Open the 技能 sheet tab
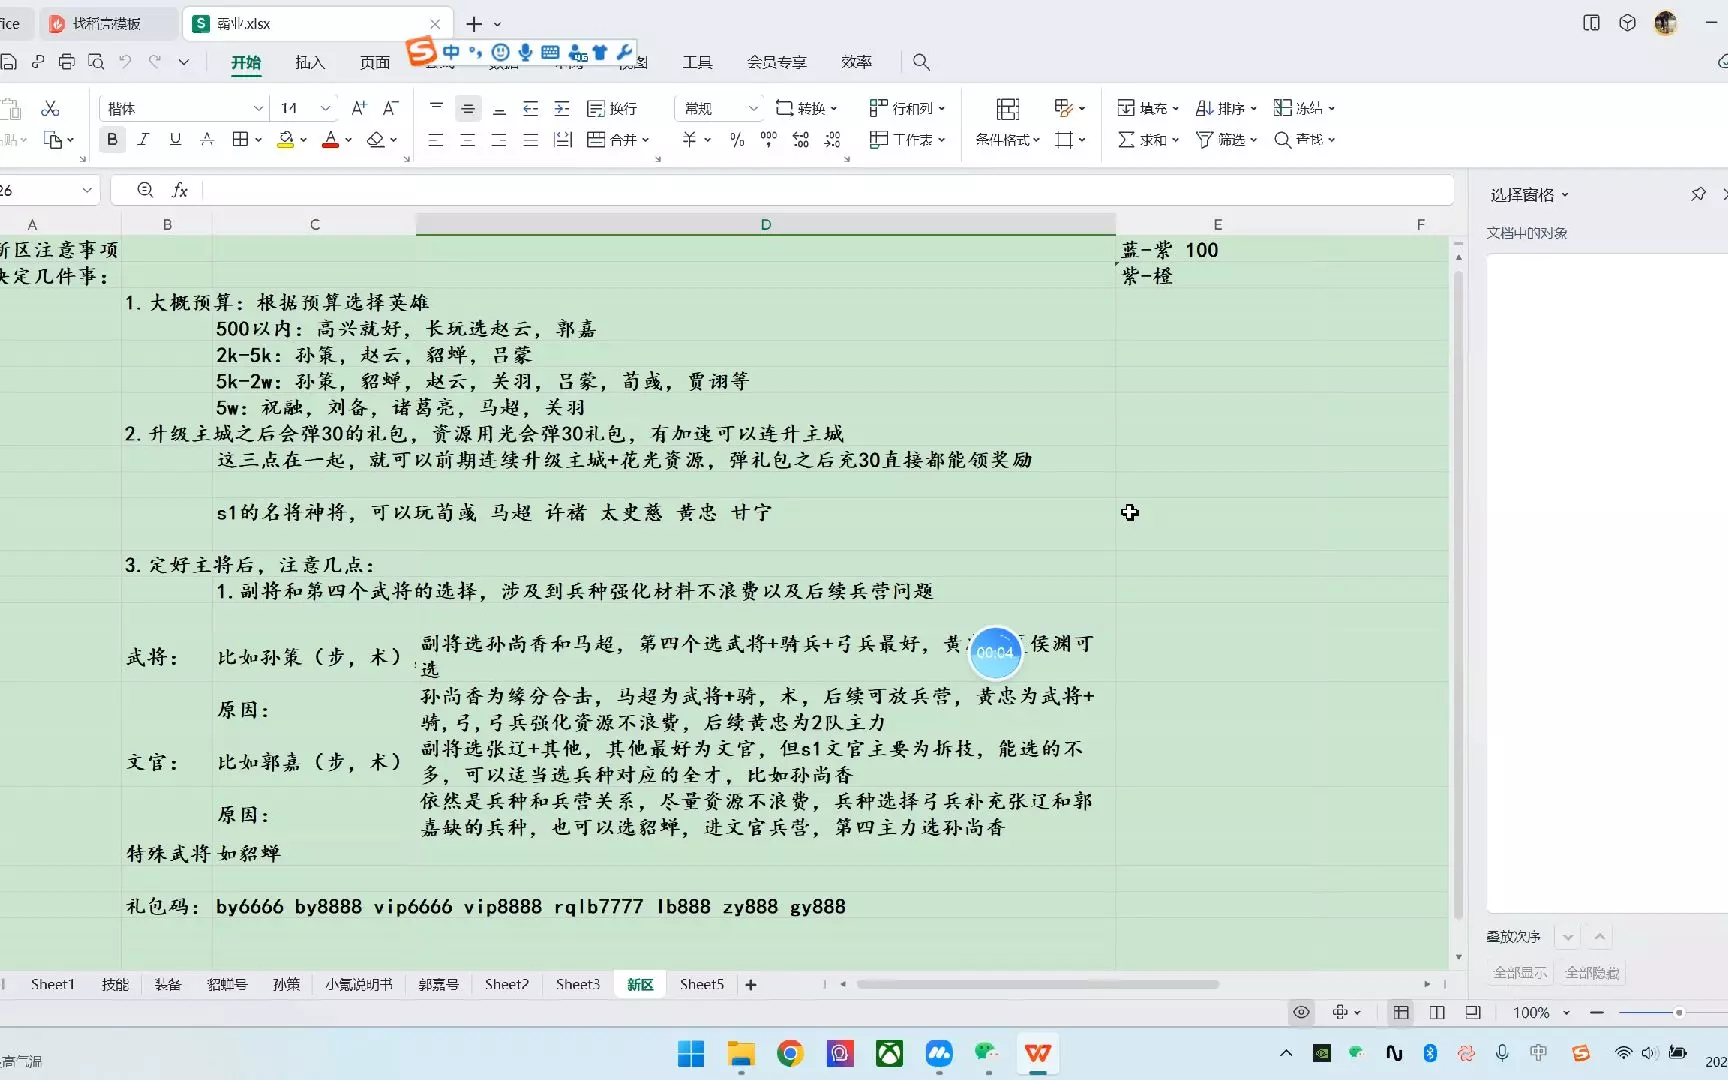The height and width of the screenshot is (1080, 1728). (x=115, y=985)
